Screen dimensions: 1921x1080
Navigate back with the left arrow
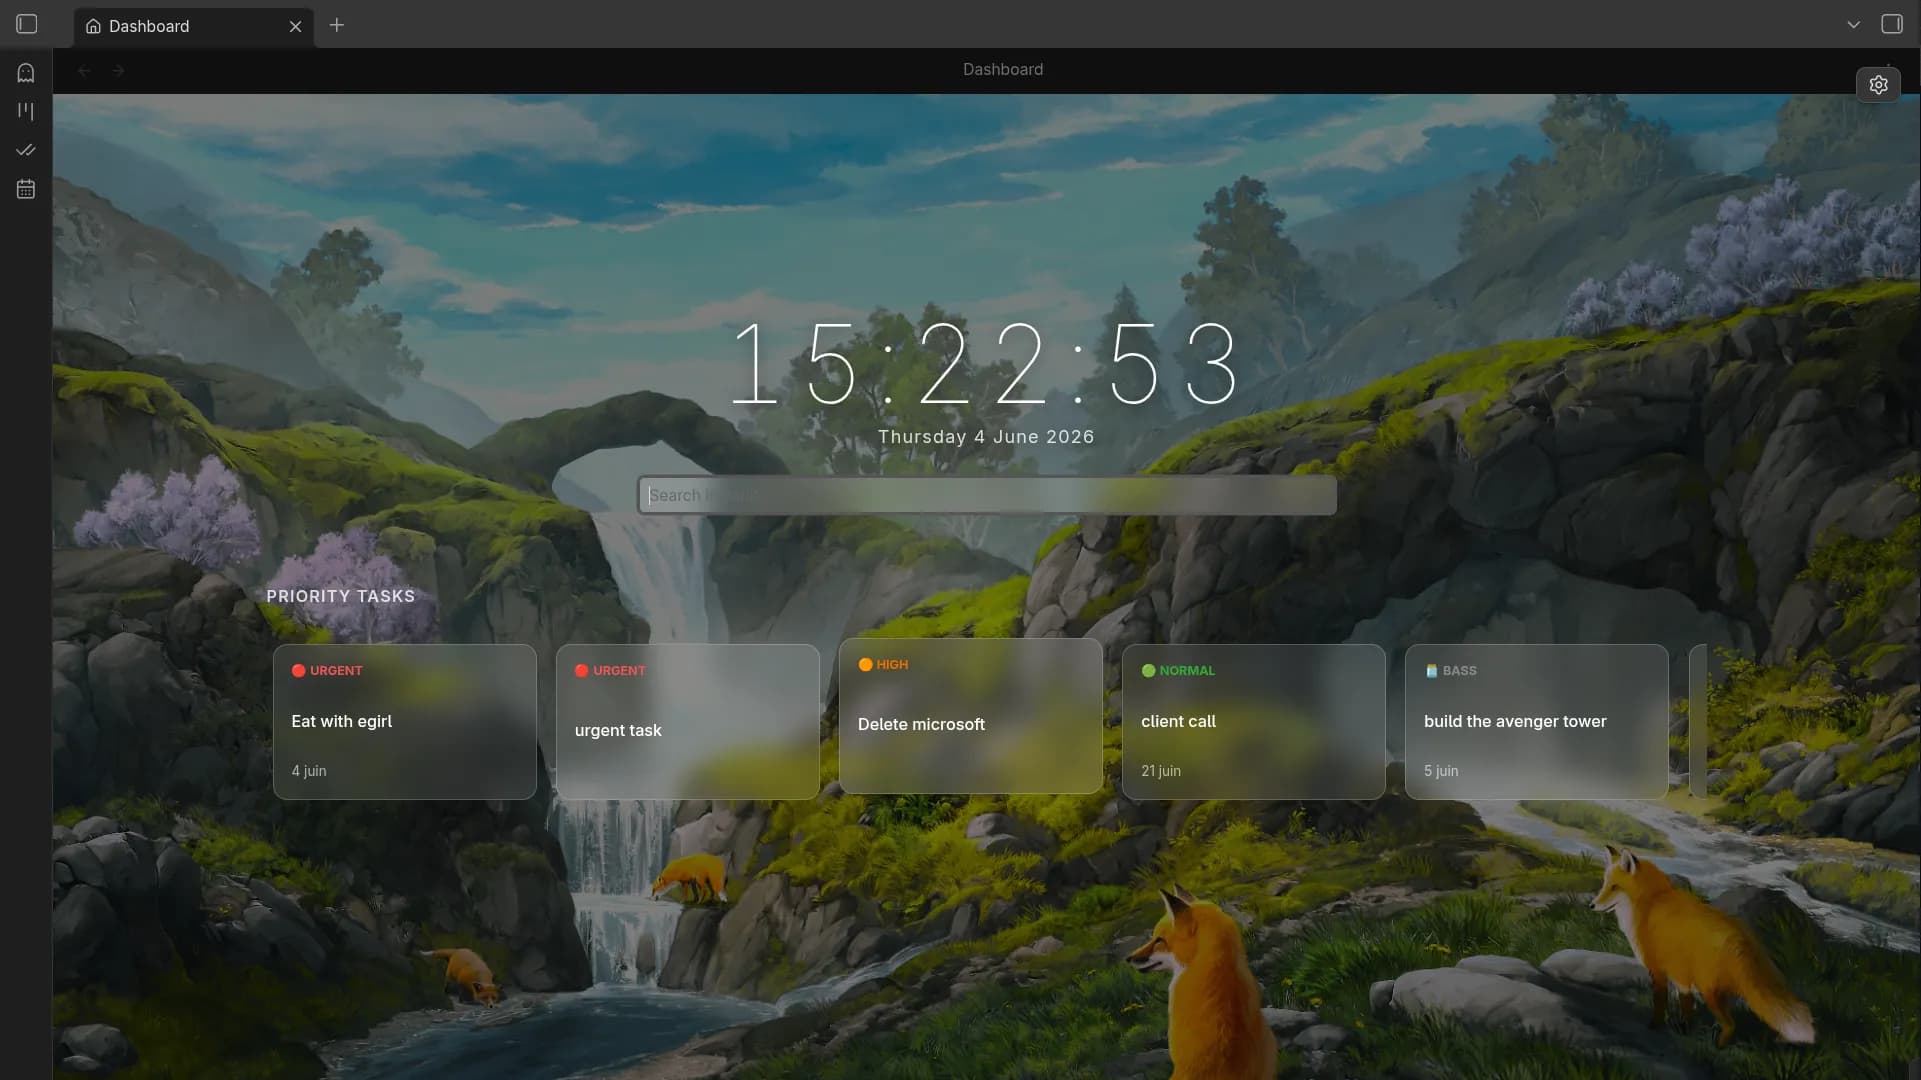pos(85,70)
